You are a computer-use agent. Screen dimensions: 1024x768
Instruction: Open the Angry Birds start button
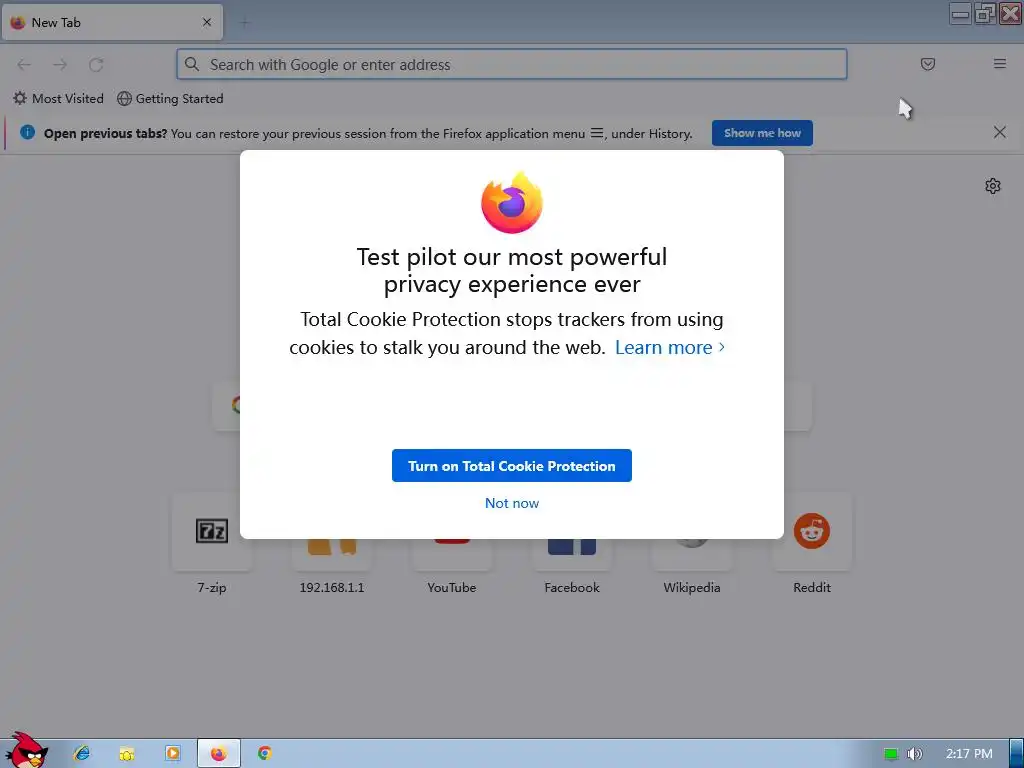pyautogui.click(x=26, y=750)
